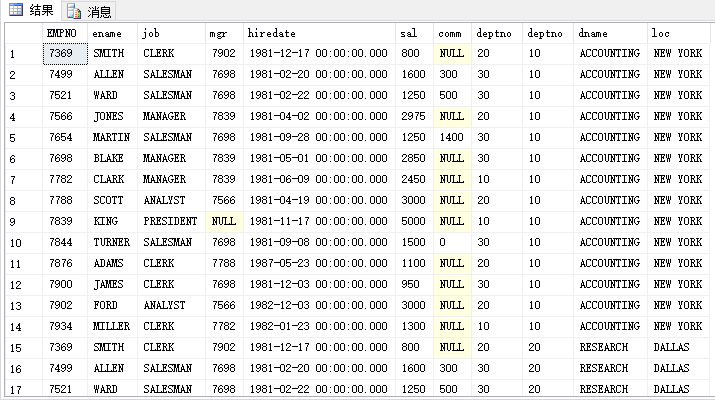Image resolution: width=715 pixels, height=400 pixels.
Task: Click ename cell TURNER in row 10
Action: pyautogui.click(x=113, y=243)
